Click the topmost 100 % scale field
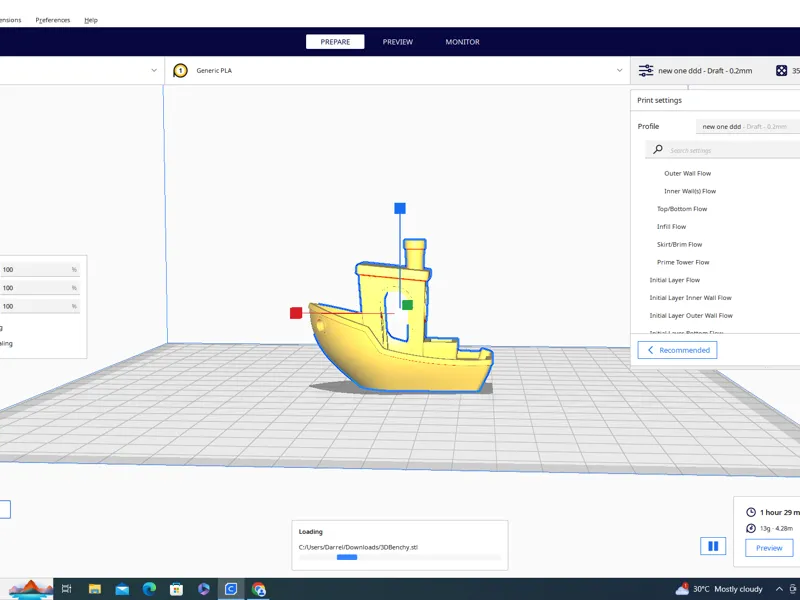Screen dimensions: 800x600 [40, 269]
